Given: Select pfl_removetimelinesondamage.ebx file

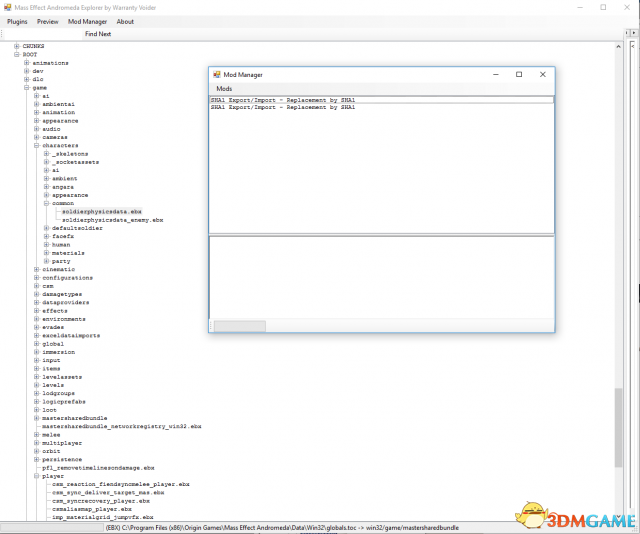Looking at the screenshot, I should pos(98,468).
